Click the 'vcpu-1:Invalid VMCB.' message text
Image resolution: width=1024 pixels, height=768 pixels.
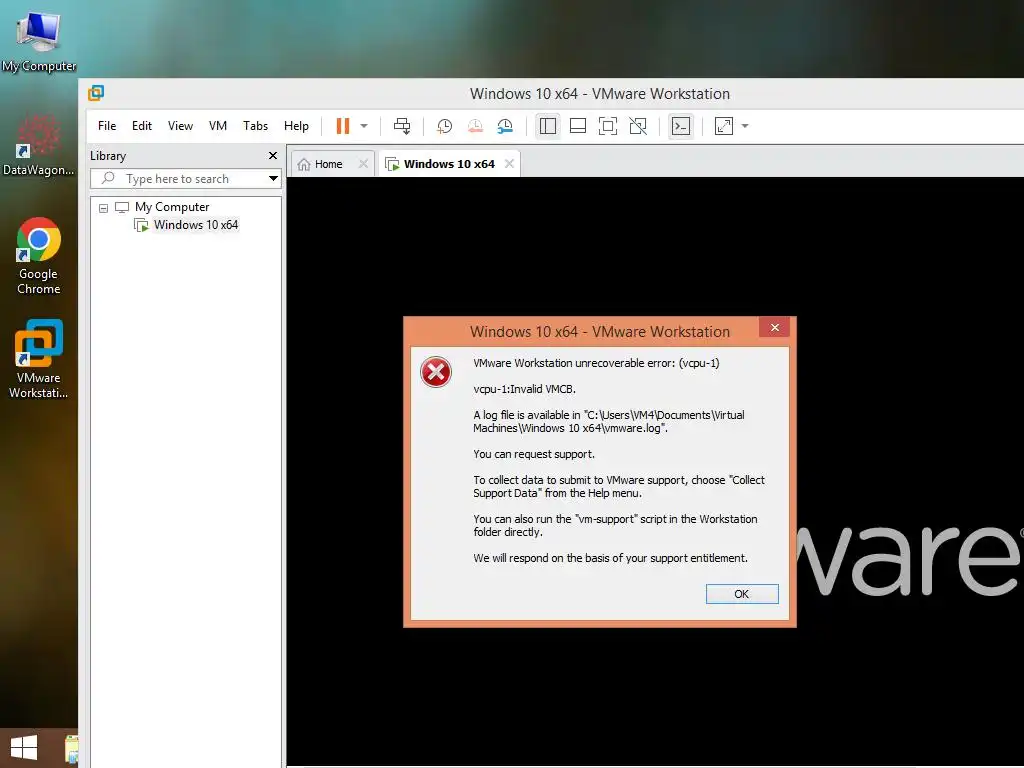524,389
